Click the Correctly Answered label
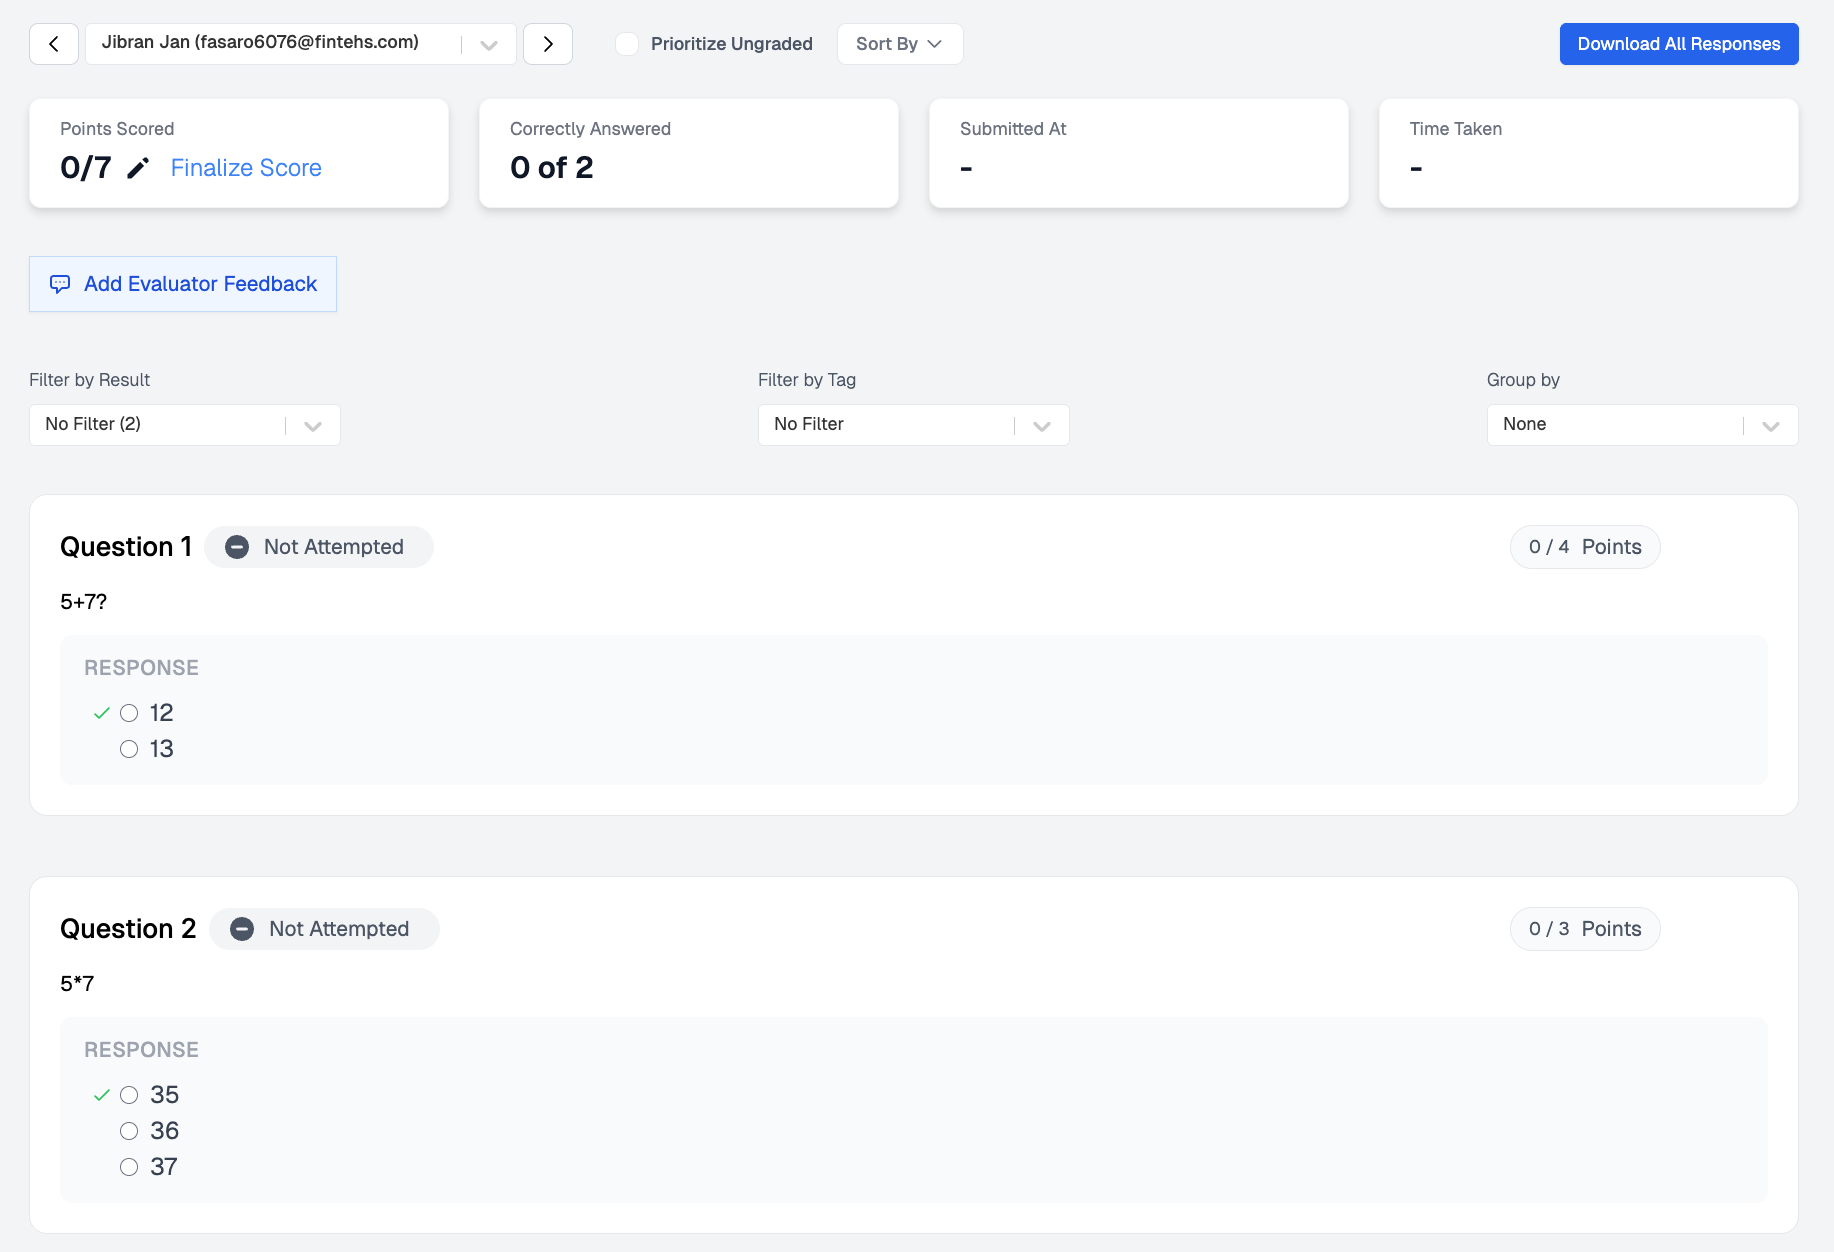Image resolution: width=1834 pixels, height=1252 pixels. [590, 129]
